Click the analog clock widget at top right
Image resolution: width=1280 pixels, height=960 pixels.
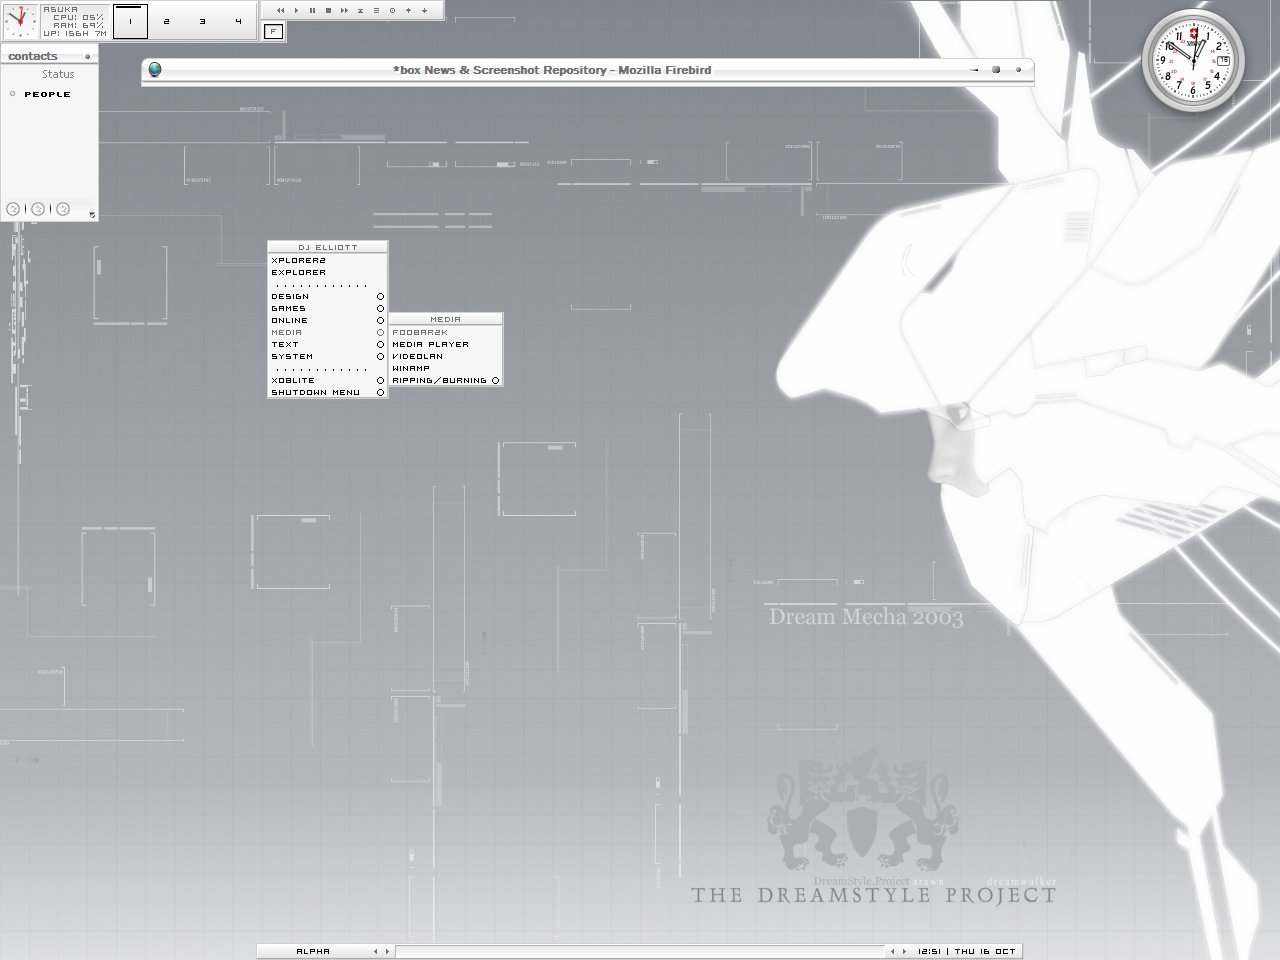(x=1193, y=60)
